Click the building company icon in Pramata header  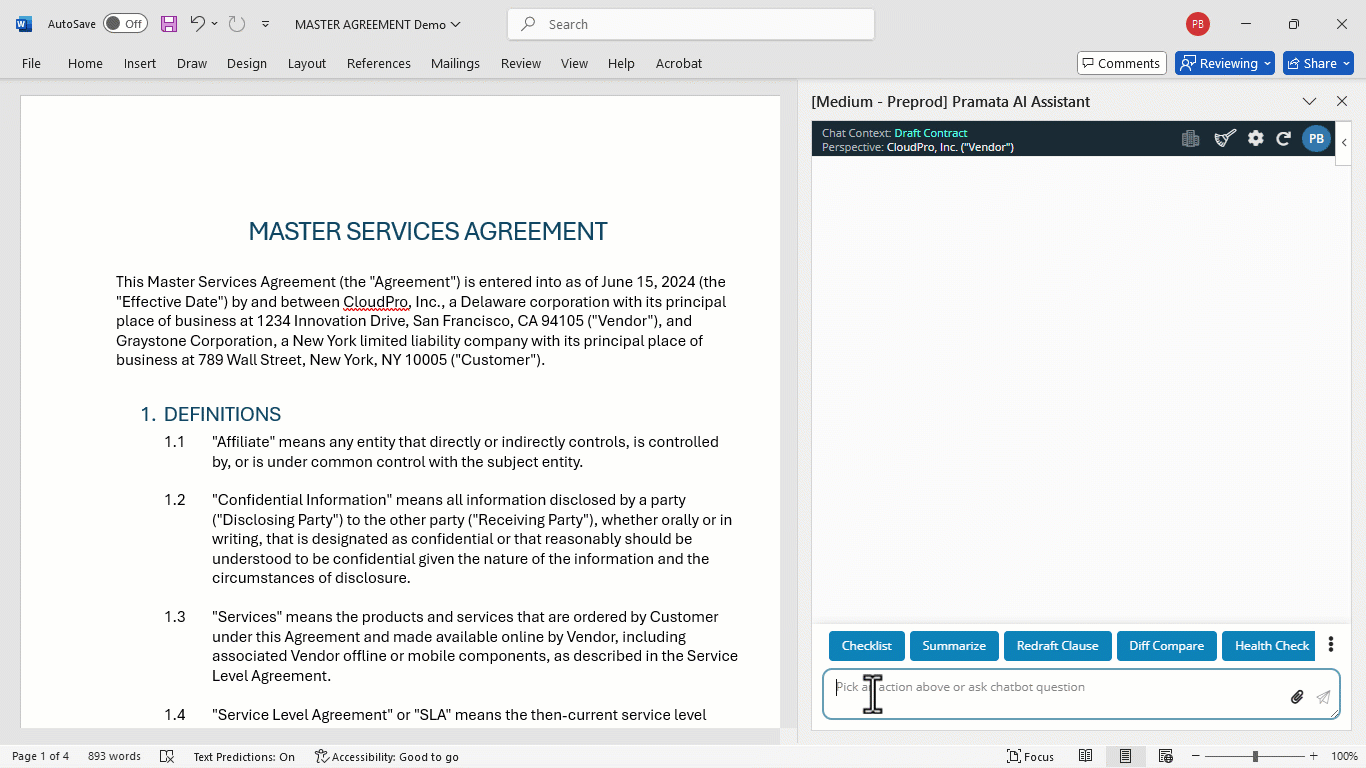(1190, 139)
